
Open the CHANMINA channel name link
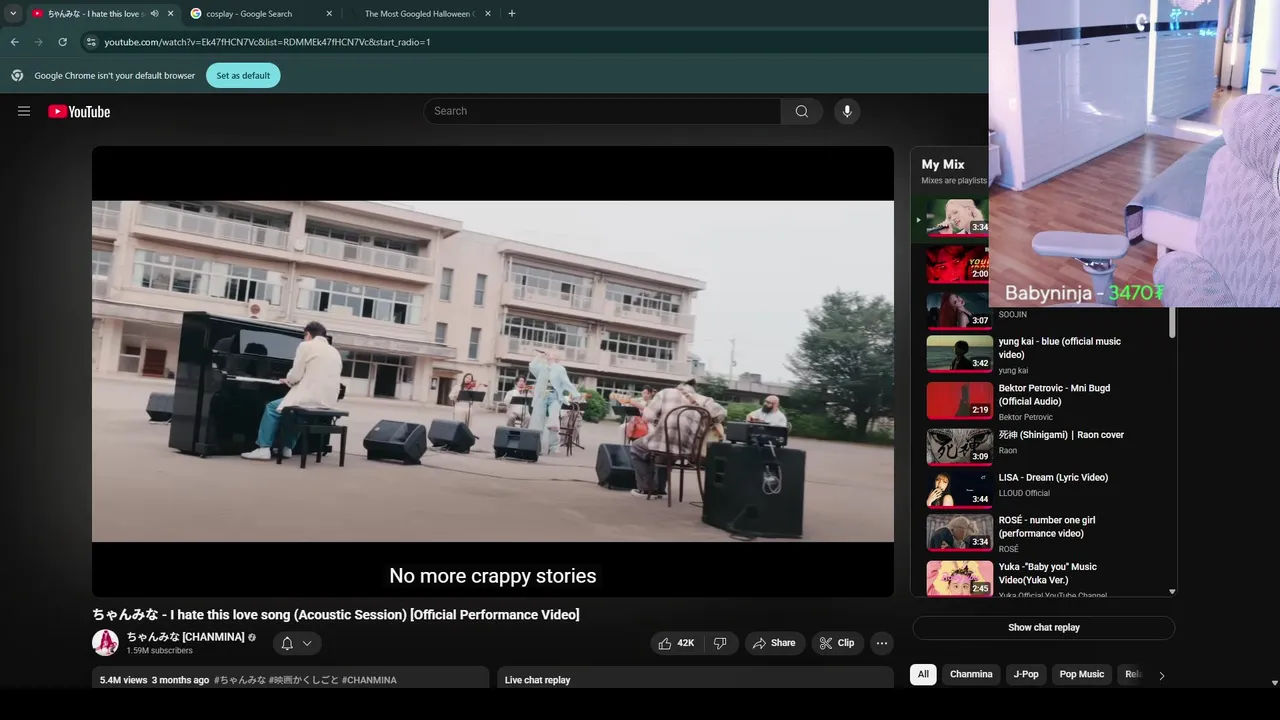pyautogui.click(x=185, y=637)
